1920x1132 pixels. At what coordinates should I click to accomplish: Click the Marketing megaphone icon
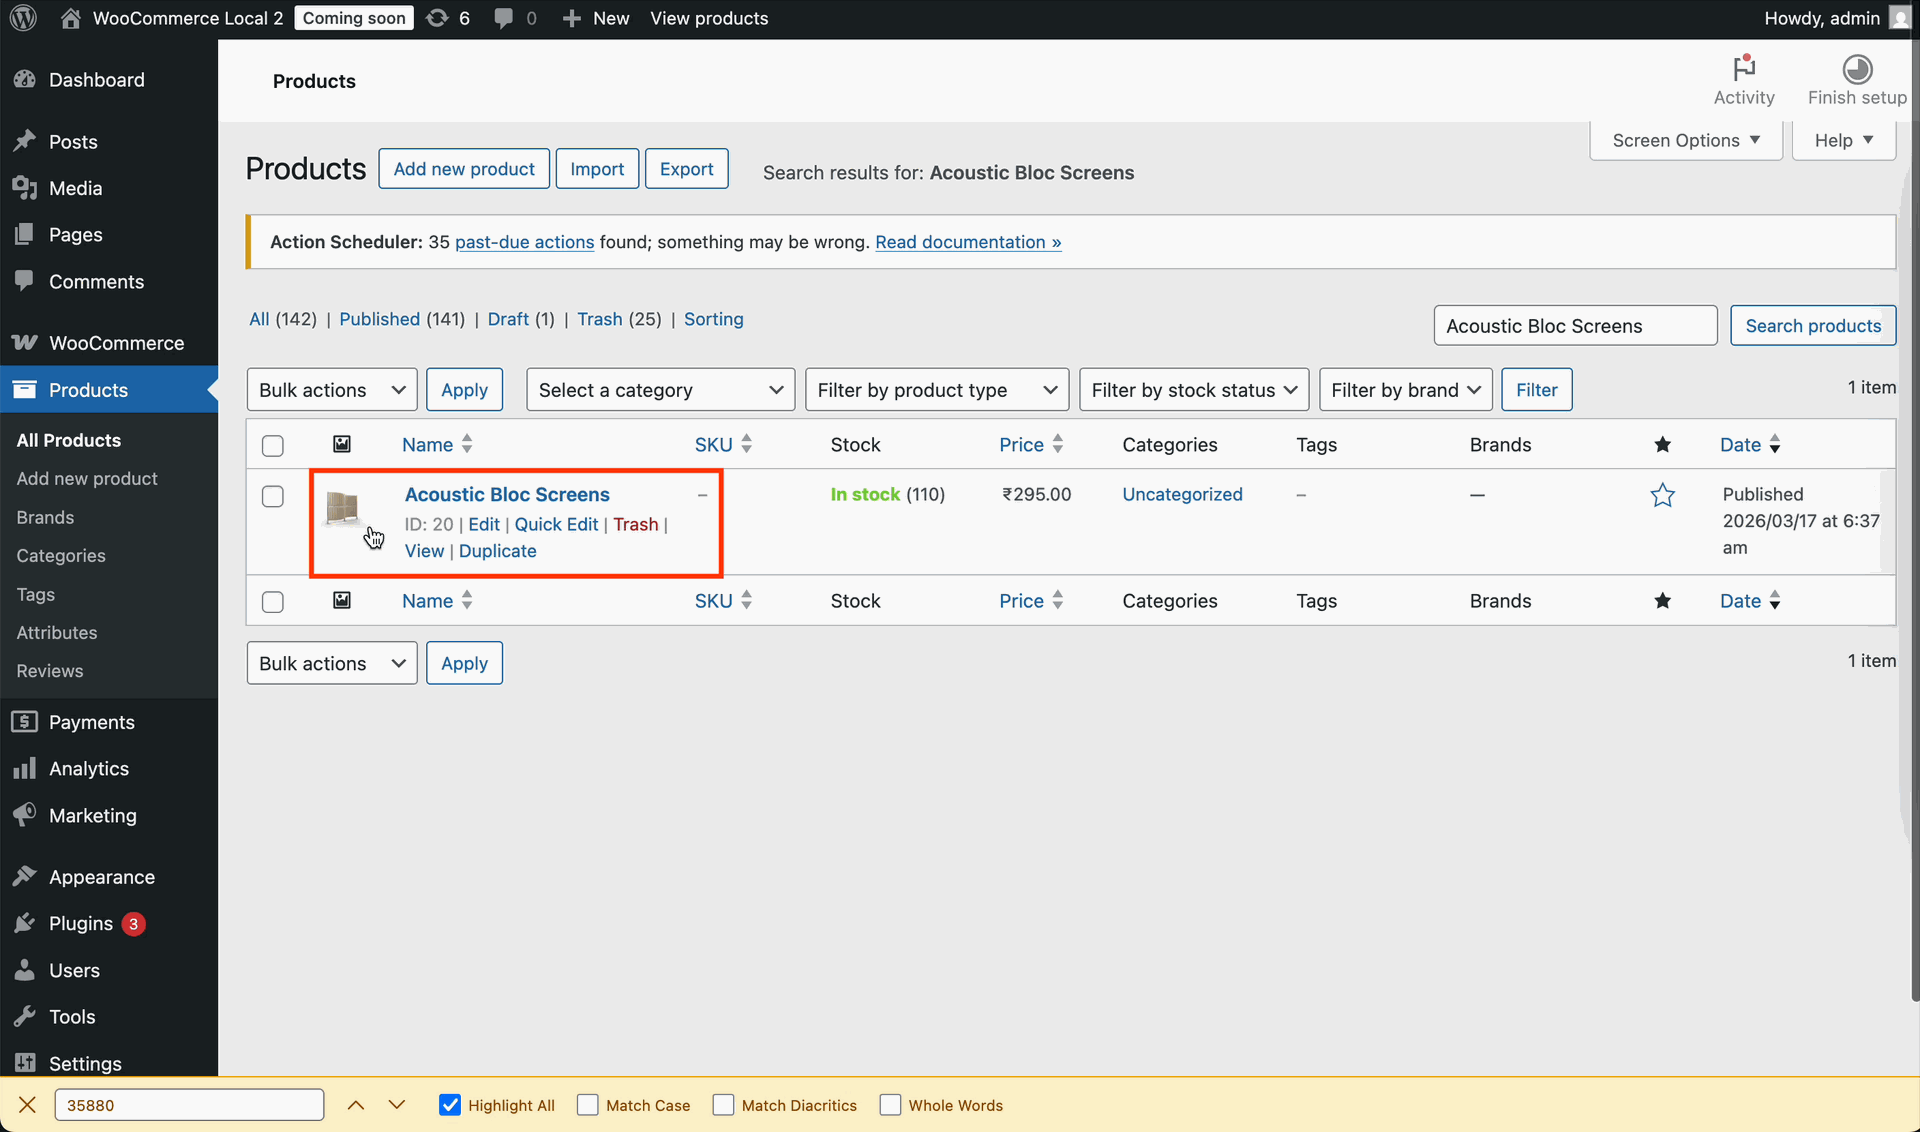[x=25, y=815]
